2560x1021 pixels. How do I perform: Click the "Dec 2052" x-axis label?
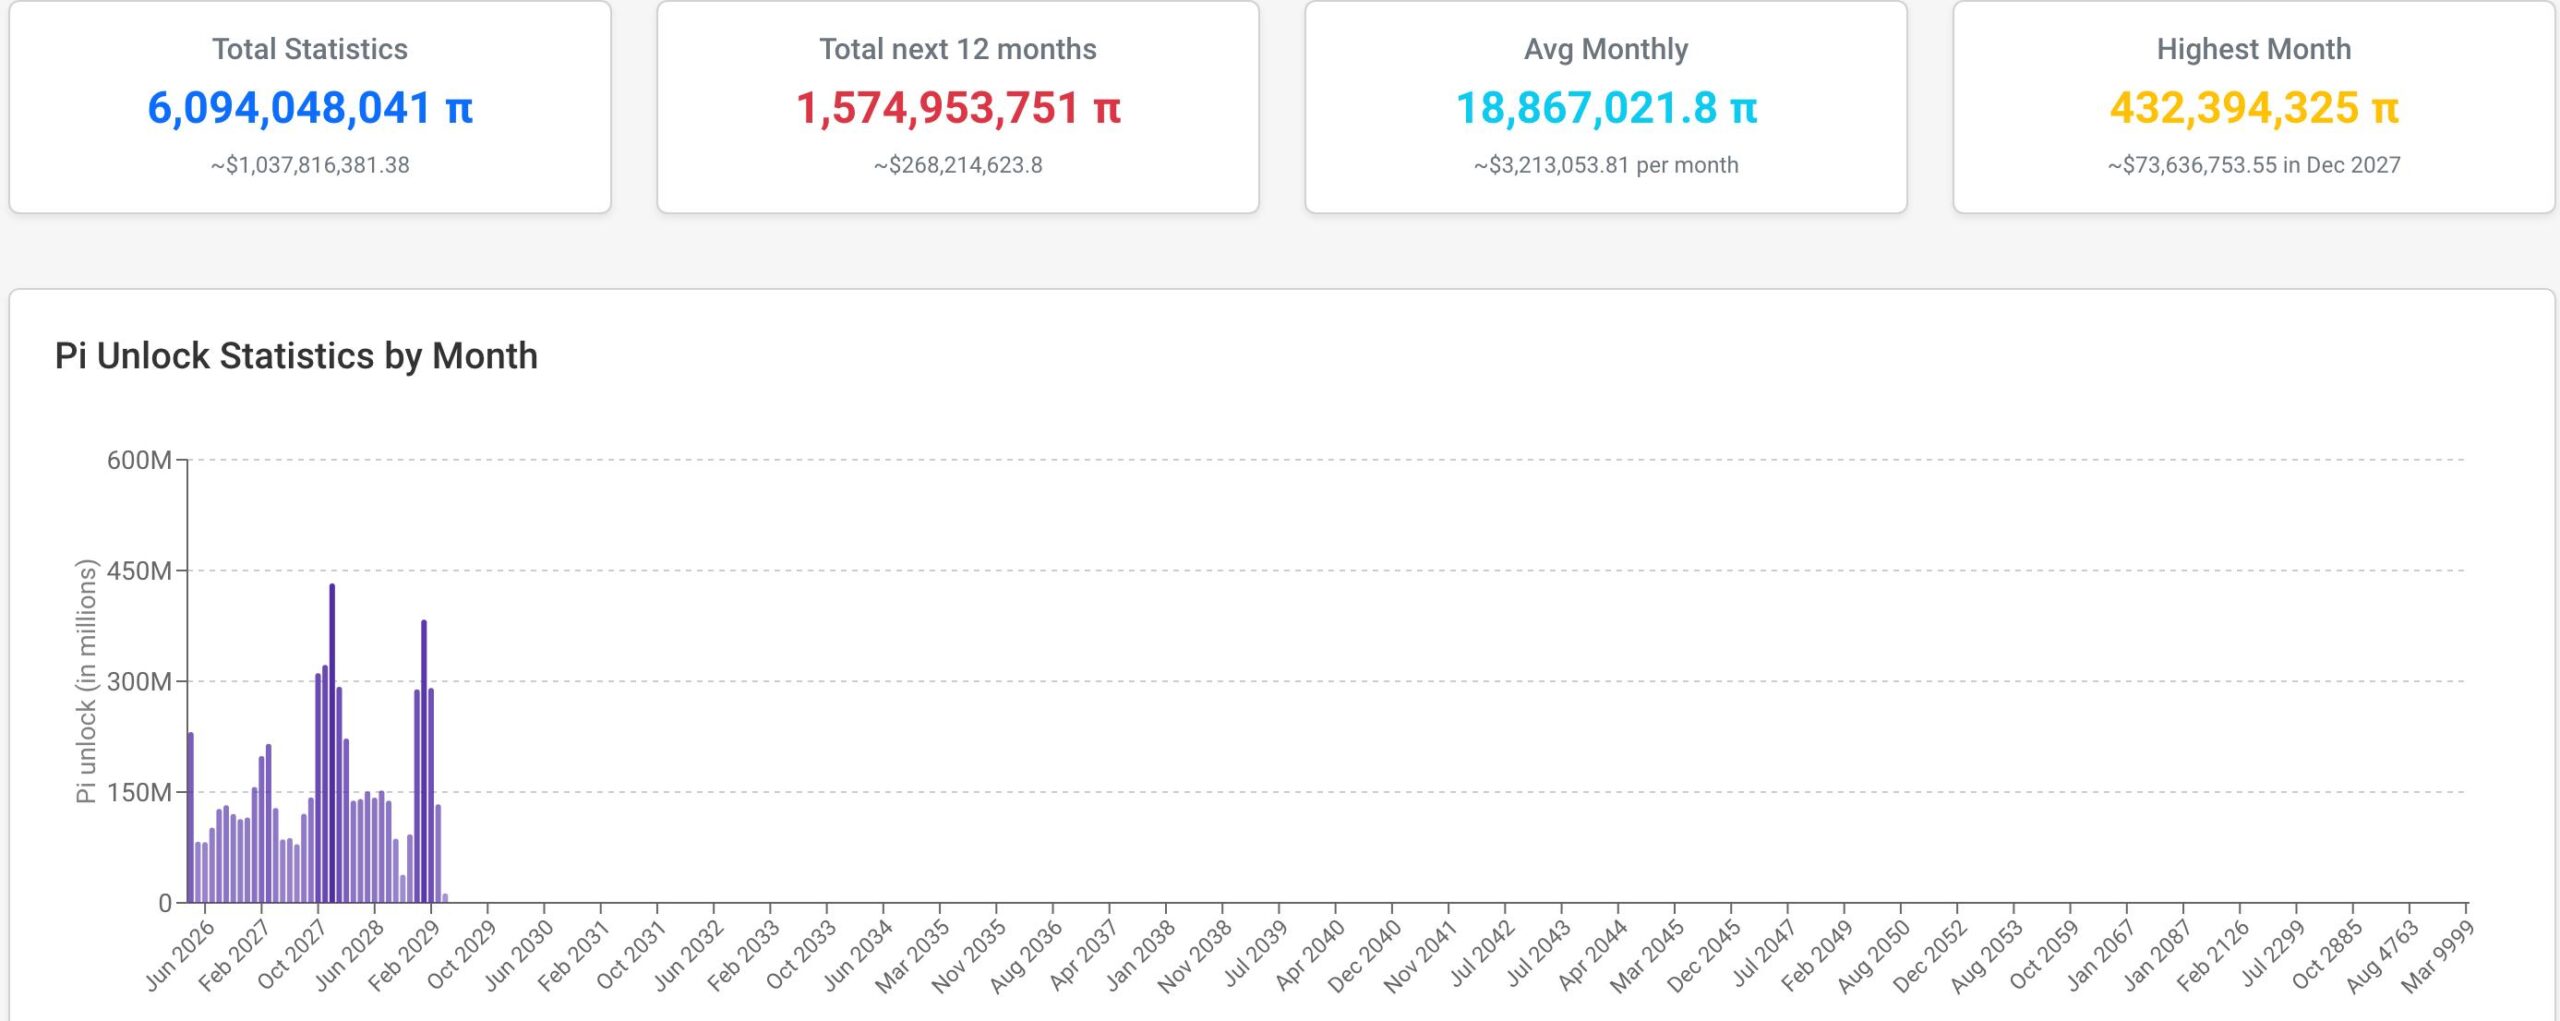1931,955
